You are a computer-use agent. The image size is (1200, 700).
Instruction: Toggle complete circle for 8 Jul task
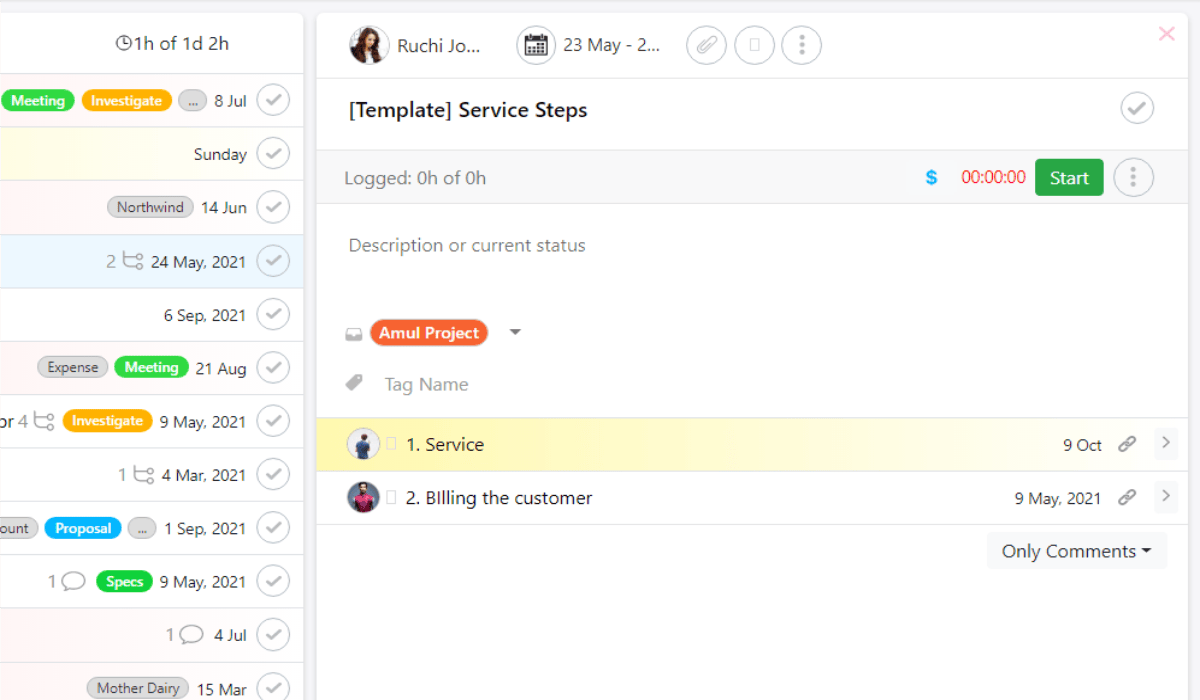click(x=273, y=101)
